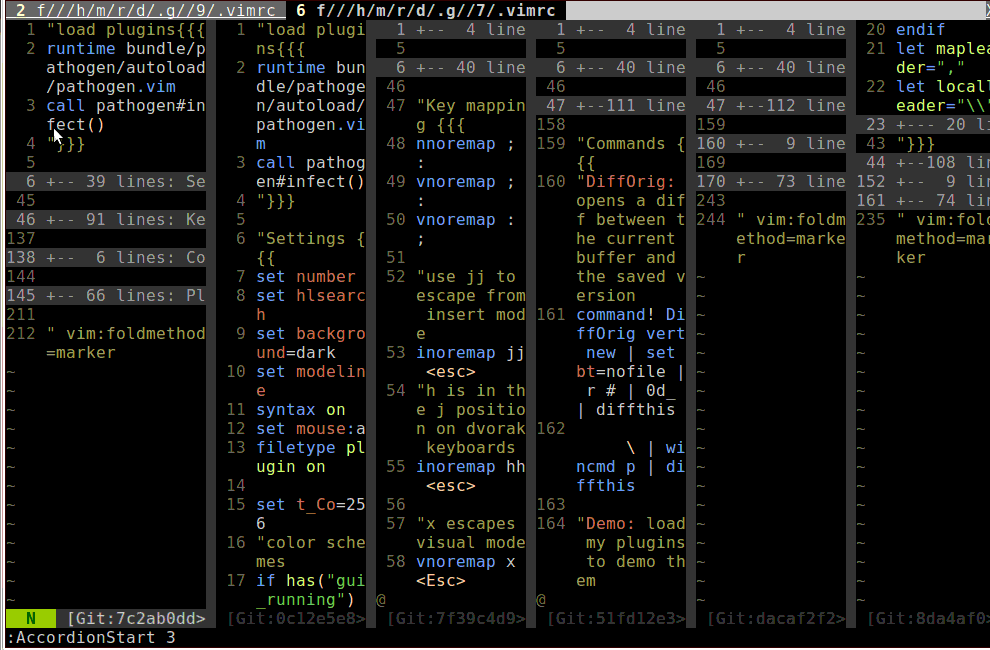Image resolution: width=990 pixels, height=650 pixels.
Task: Select the 'set hlsearc' line
Action: [x=311, y=296]
